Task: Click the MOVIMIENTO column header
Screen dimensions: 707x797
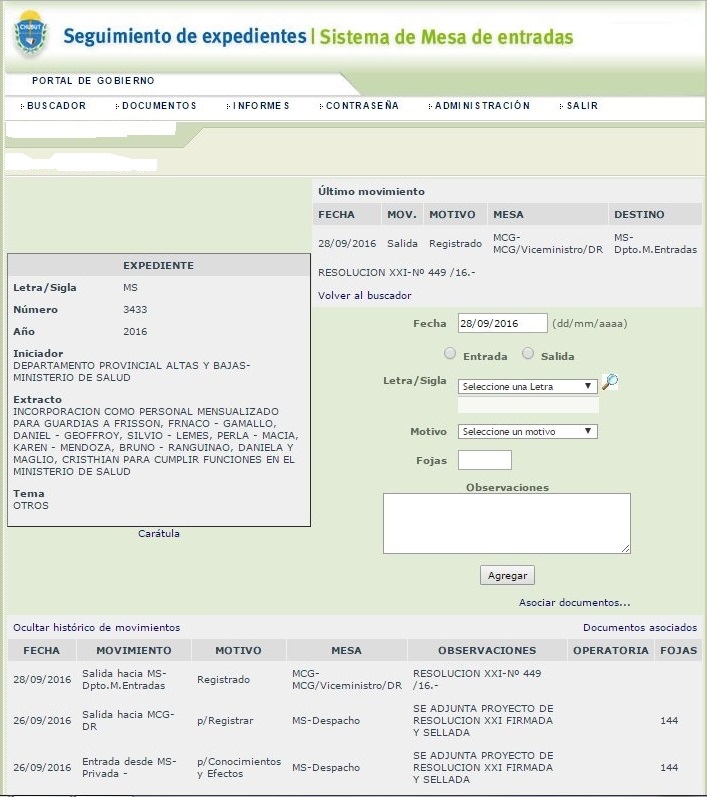Action: tap(134, 651)
